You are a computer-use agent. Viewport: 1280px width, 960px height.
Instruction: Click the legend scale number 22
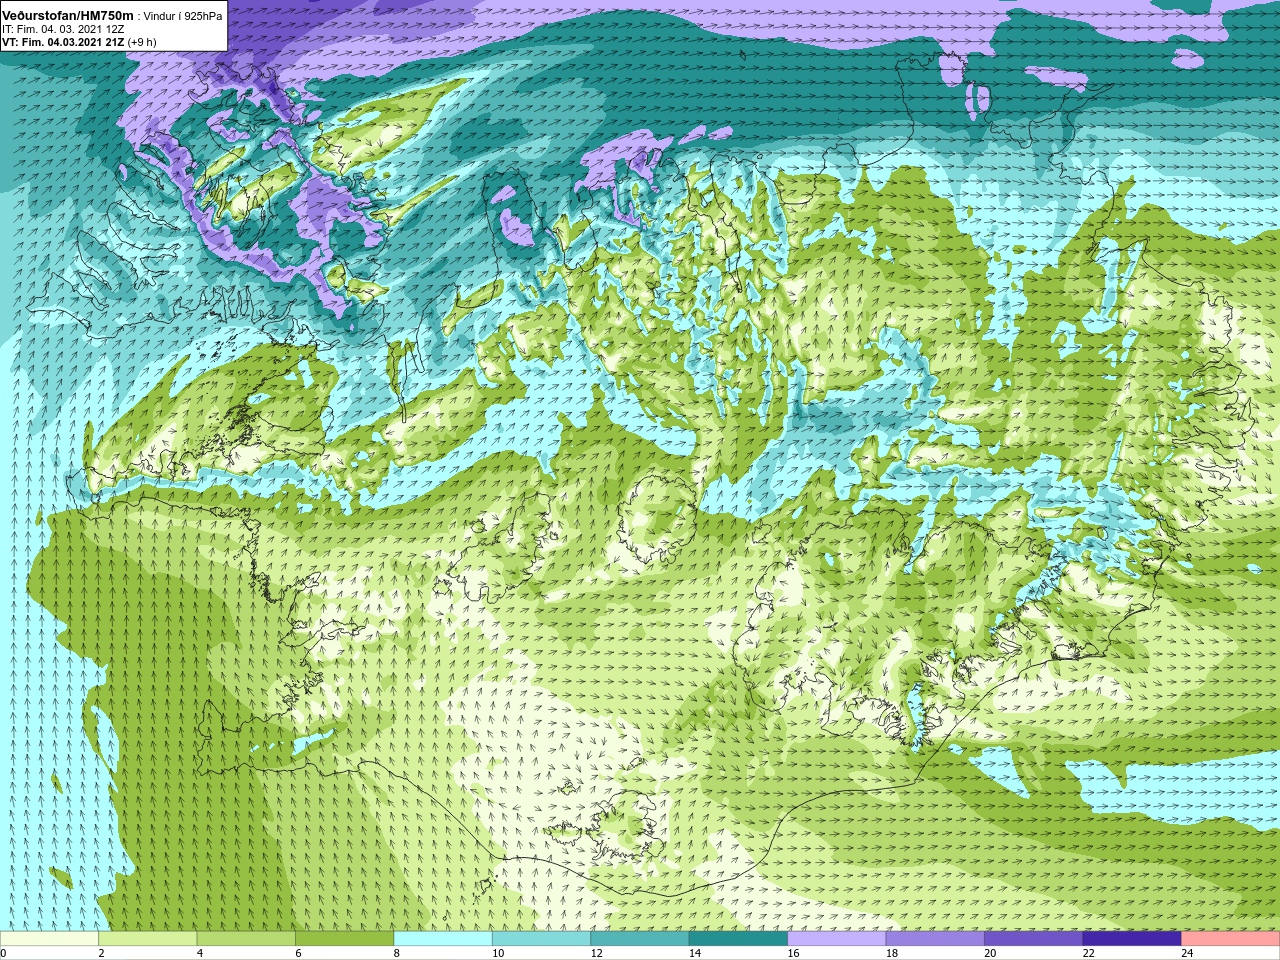click(1089, 954)
